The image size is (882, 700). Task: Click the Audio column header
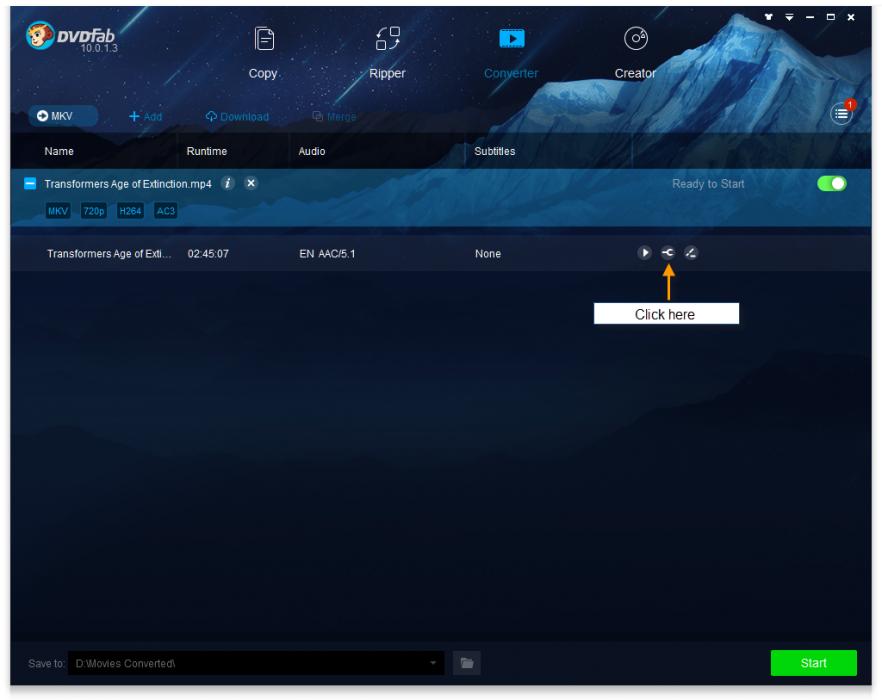[x=312, y=151]
